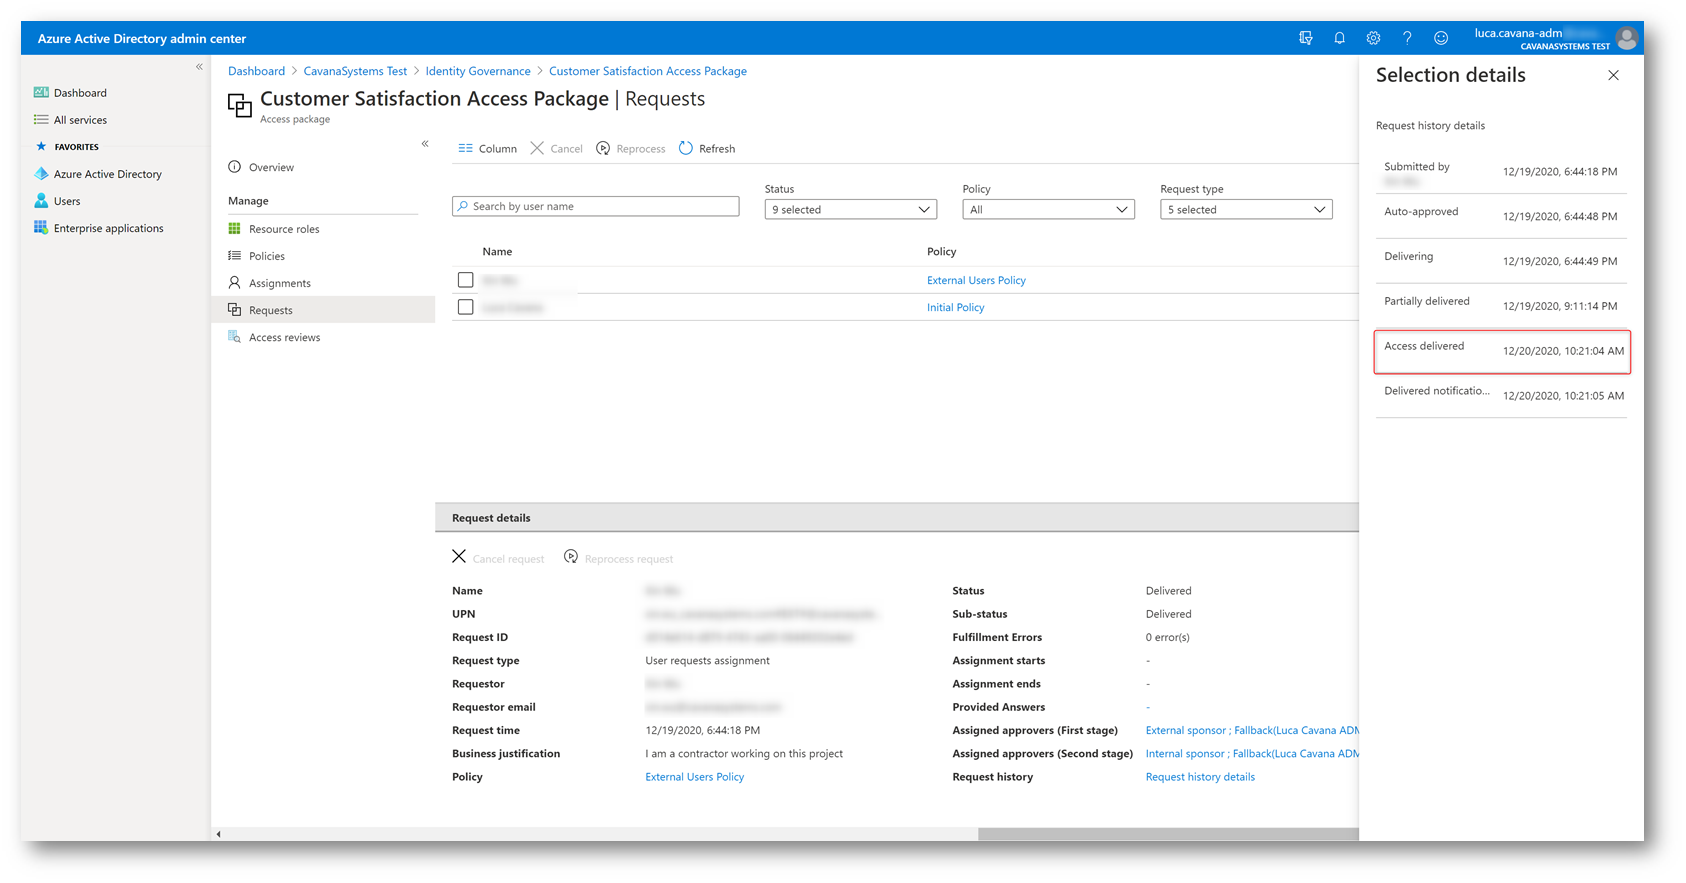The width and height of the screenshot is (1686, 883).
Task: Click the Access reviews icon
Action: tap(234, 336)
